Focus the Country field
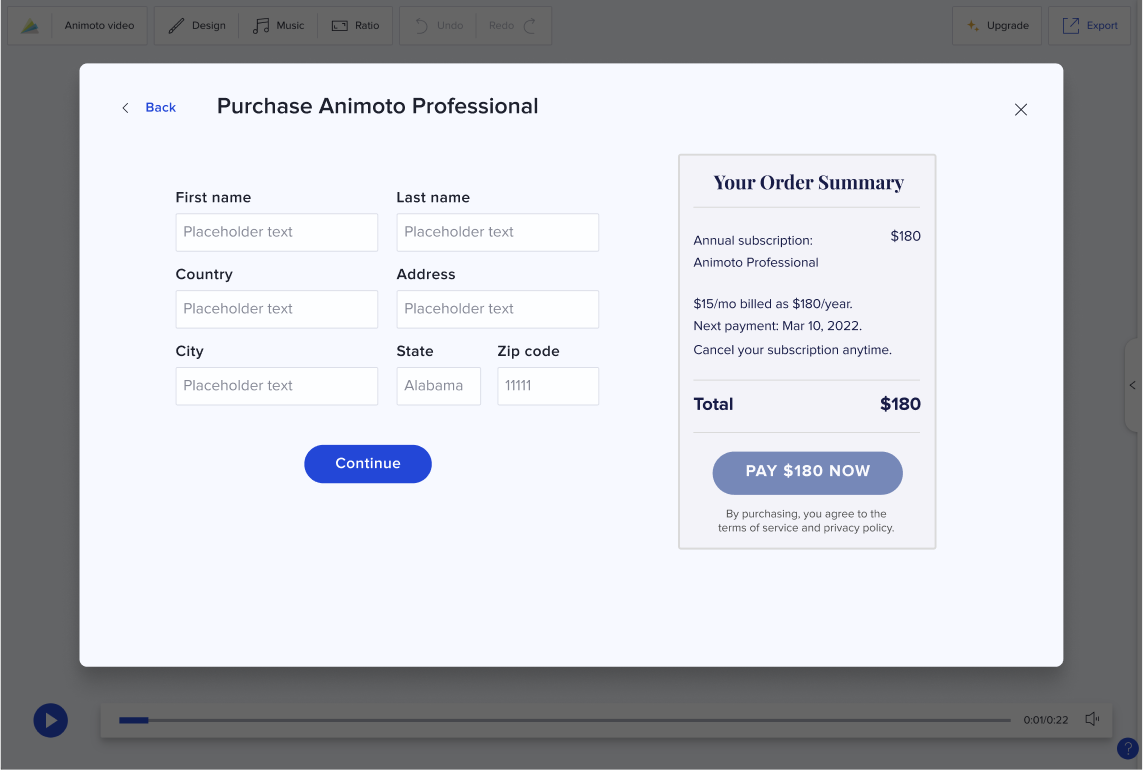The width and height of the screenshot is (1143, 770). coord(276,309)
